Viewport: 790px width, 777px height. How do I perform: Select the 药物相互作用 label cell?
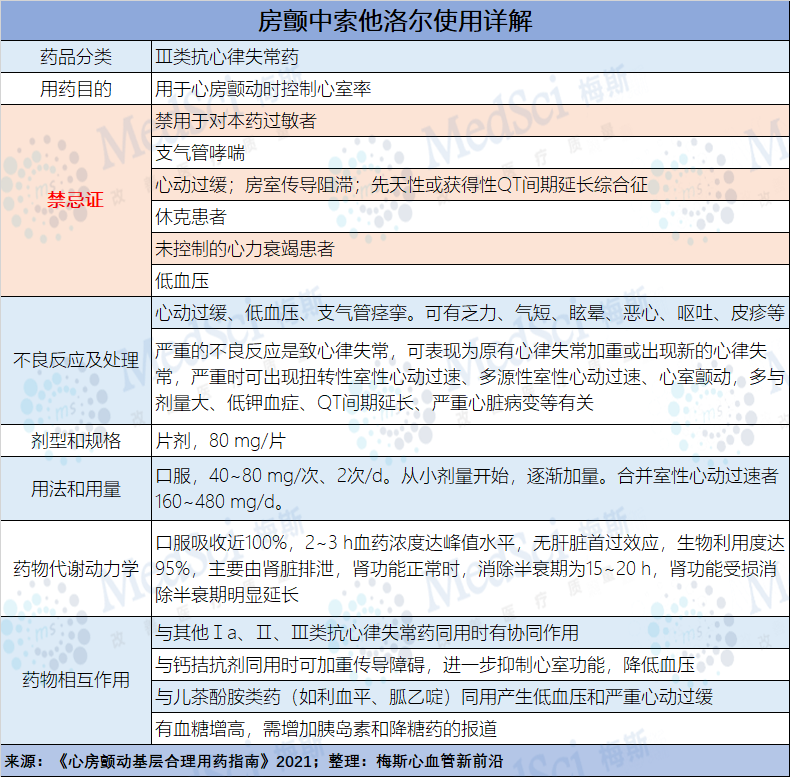coord(76,680)
